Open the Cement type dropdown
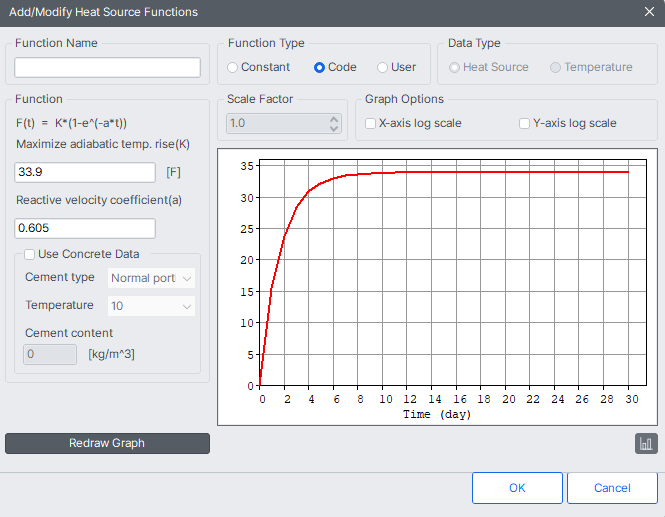Screen dimensions: 665x517 [151, 278]
